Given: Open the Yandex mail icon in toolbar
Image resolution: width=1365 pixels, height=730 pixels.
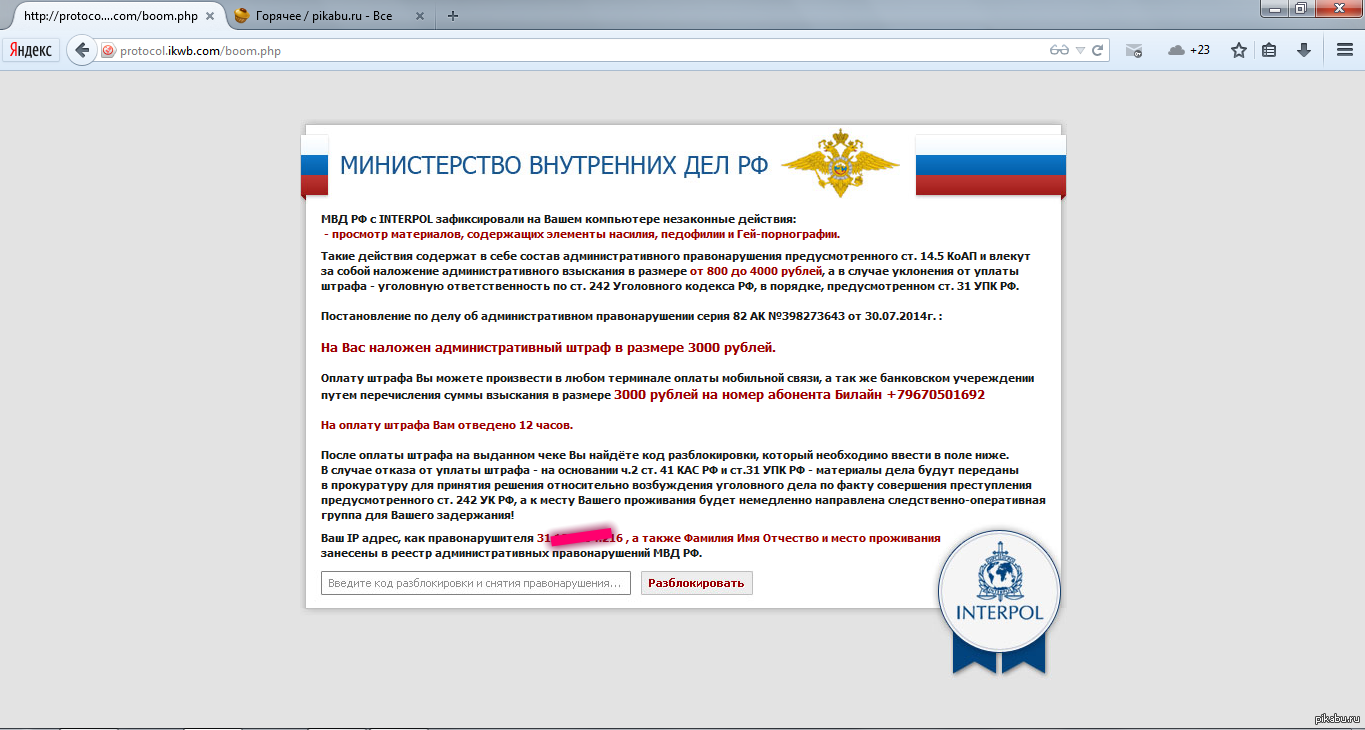Looking at the screenshot, I should coord(1133,51).
